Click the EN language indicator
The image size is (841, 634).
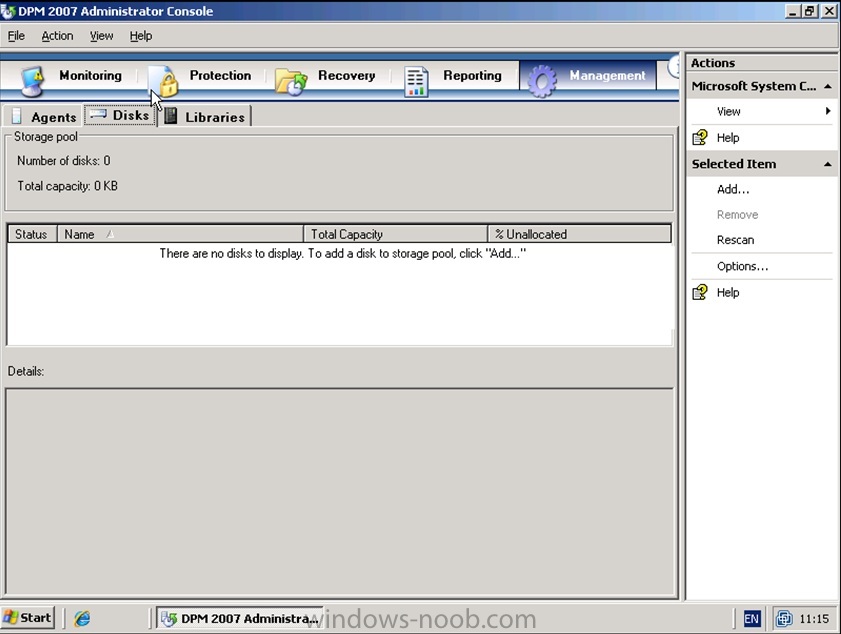(x=751, y=619)
